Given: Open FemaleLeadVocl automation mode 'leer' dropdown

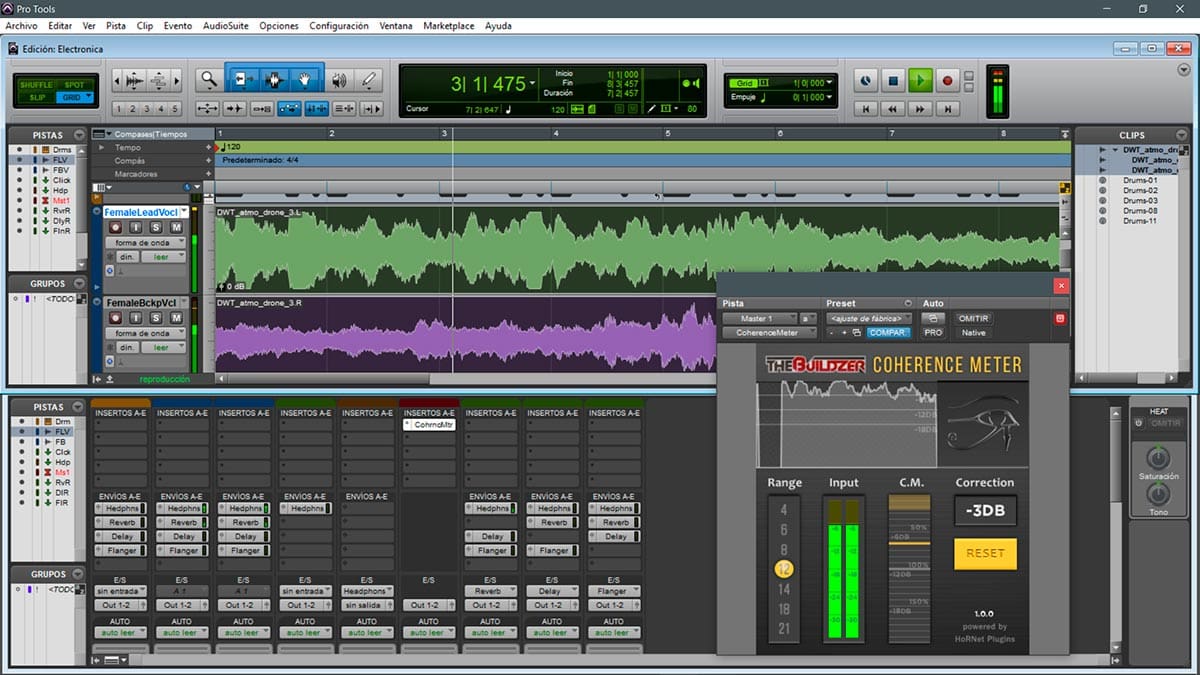Looking at the screenshot, I should pos(161,257).
